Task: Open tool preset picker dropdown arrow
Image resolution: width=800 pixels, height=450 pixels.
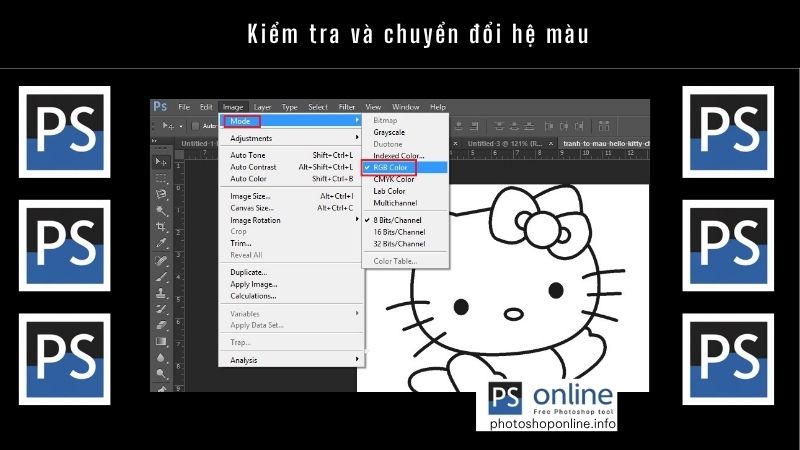Action: point(181,126)
